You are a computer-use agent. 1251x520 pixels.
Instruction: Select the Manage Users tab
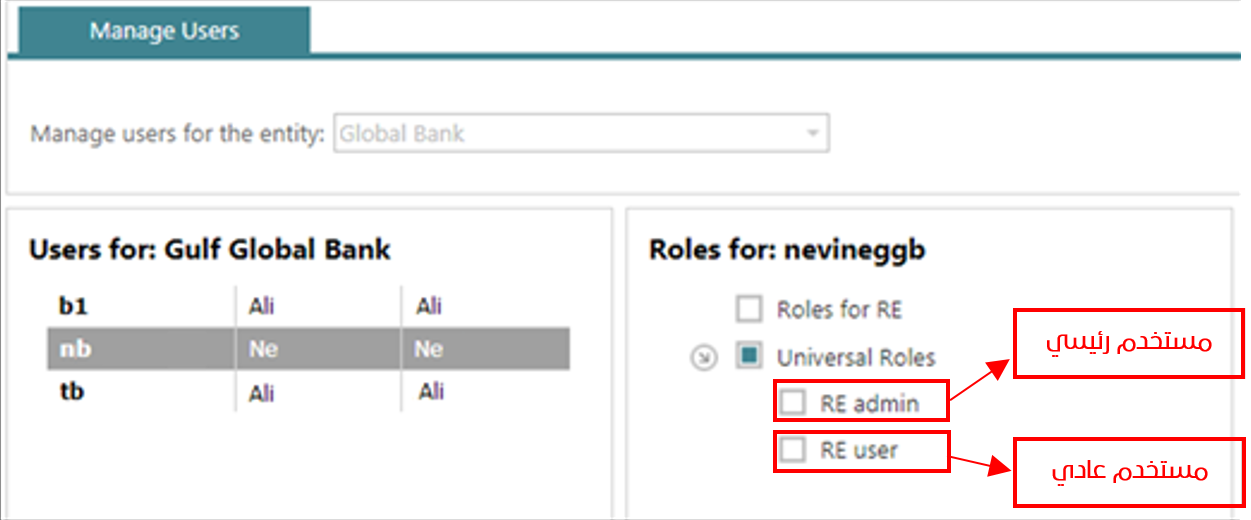click(x=164, y=30)
